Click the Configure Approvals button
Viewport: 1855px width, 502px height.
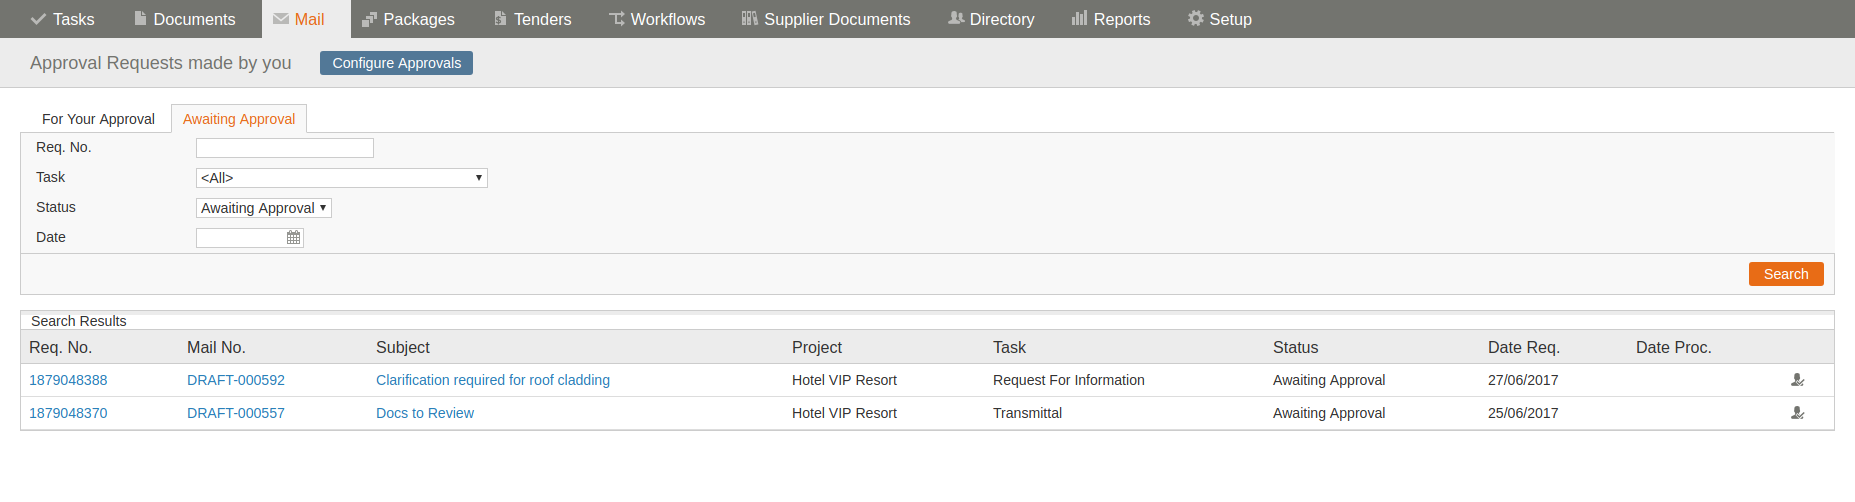click(396, 63)
